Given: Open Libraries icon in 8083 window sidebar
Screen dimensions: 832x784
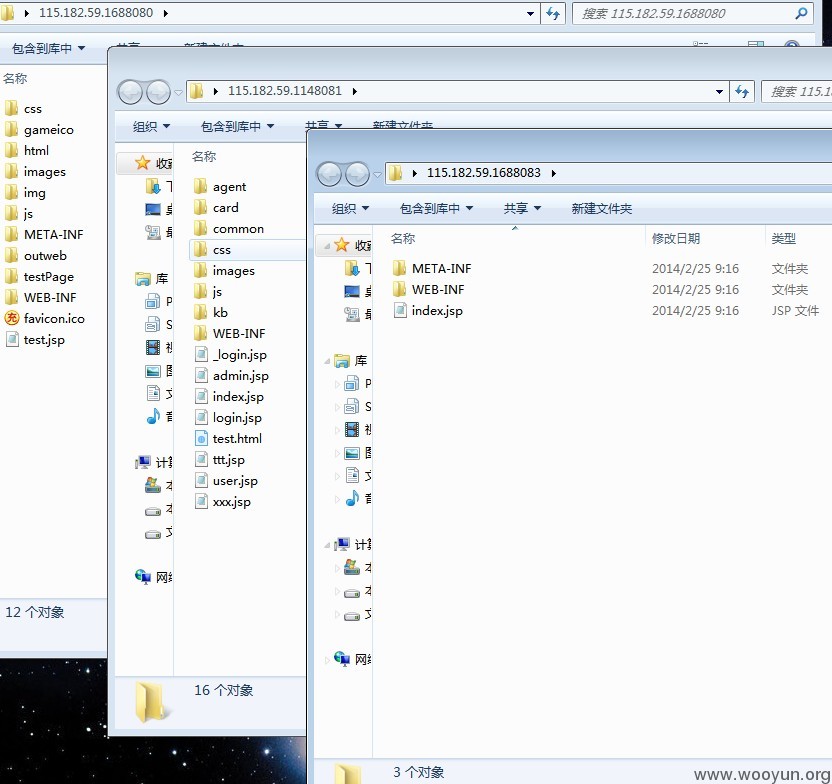Looking at the screenshot, I should (342, 361).
